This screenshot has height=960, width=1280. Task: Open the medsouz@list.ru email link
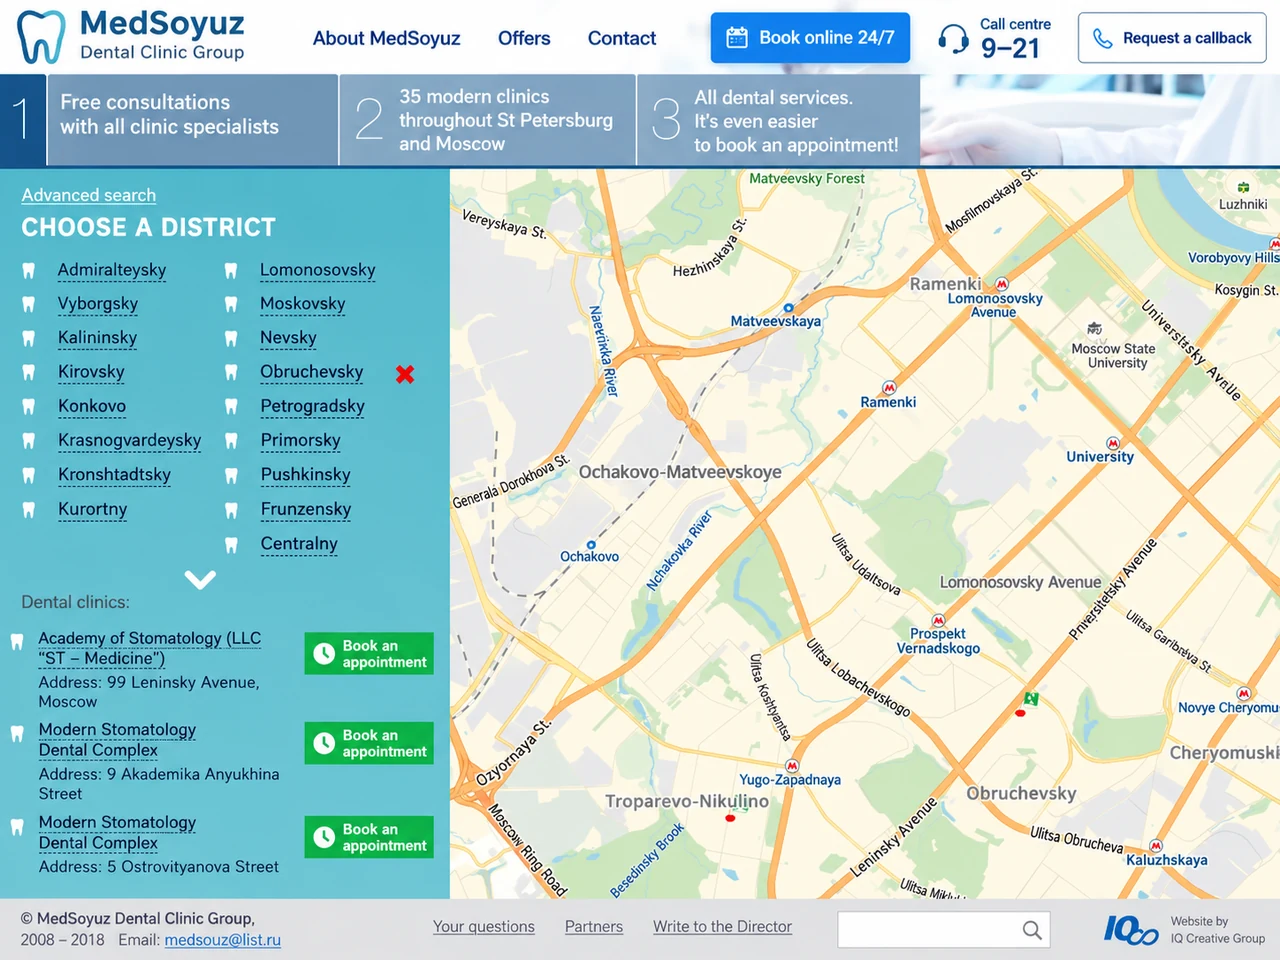click(x=223, y=940)
